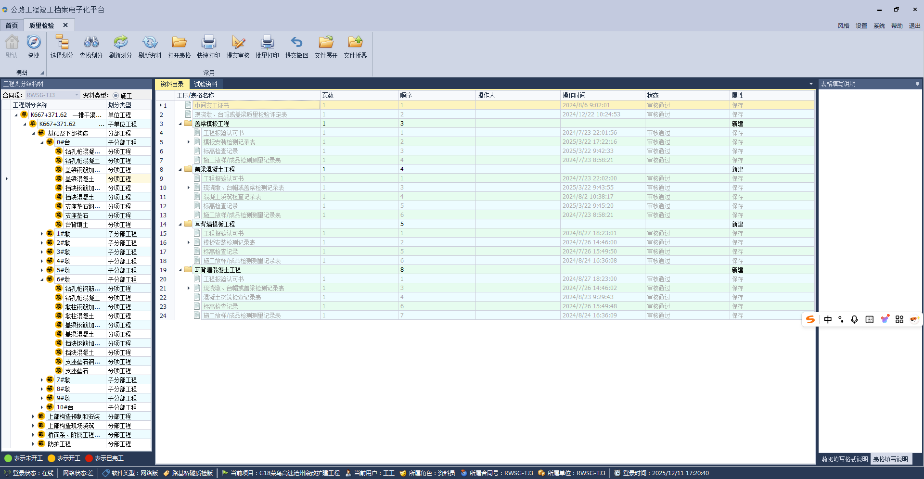Select the 施工 radio button

[116, 95]
